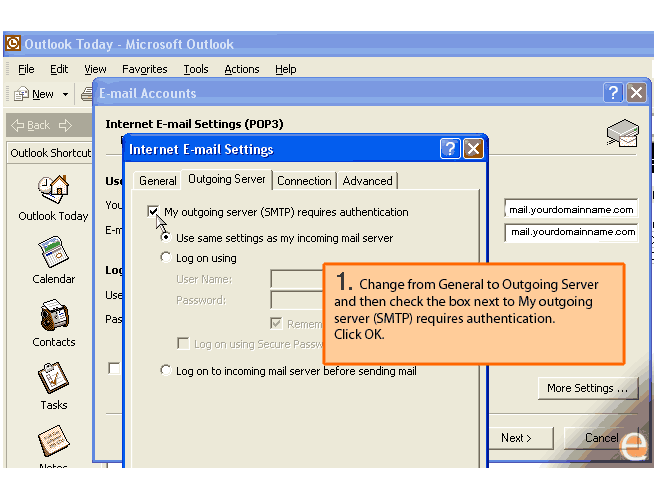Click help button in Internet E-mail Settings dialog

450,149
